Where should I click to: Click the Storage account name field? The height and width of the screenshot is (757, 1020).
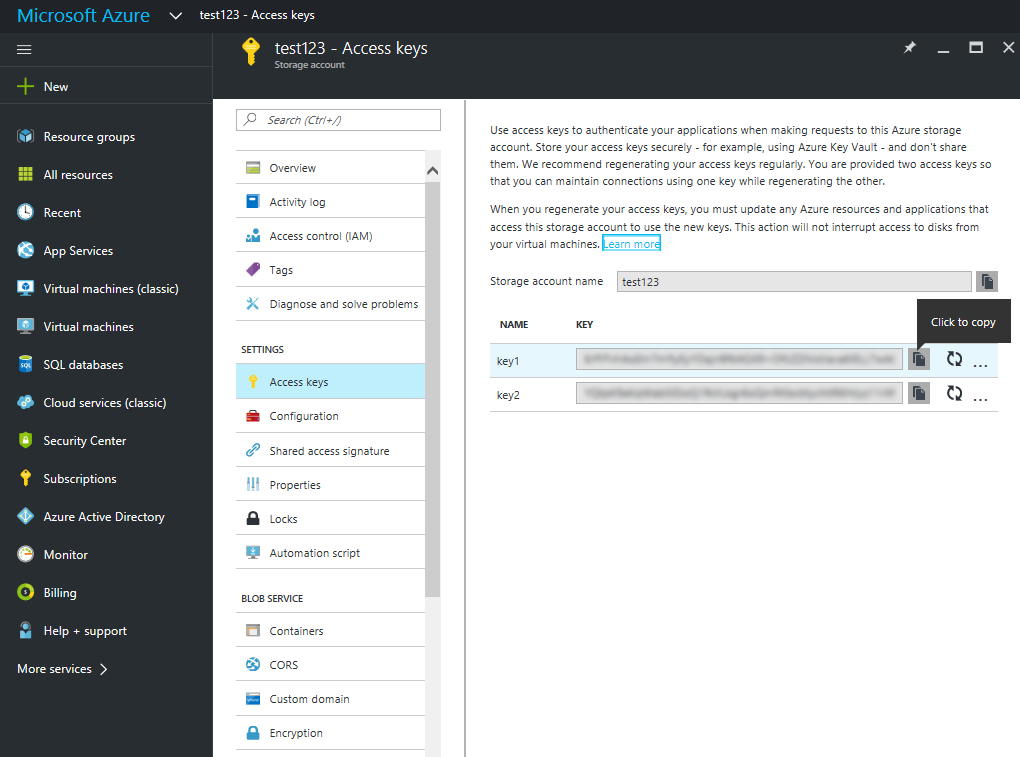[x=794, y=282]
